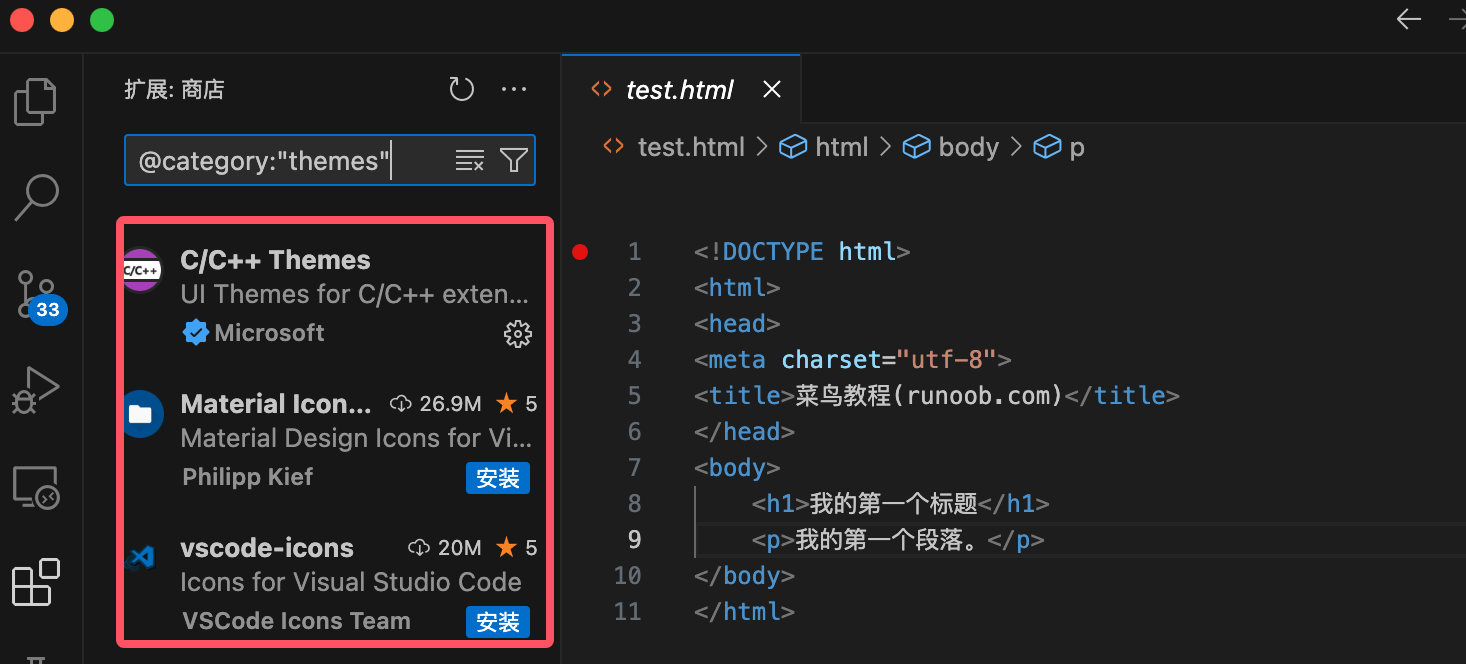The width and height of the screenshot is (1466, 664).
Task: Click the h1 heading line of code
Action: coord(901,504)
